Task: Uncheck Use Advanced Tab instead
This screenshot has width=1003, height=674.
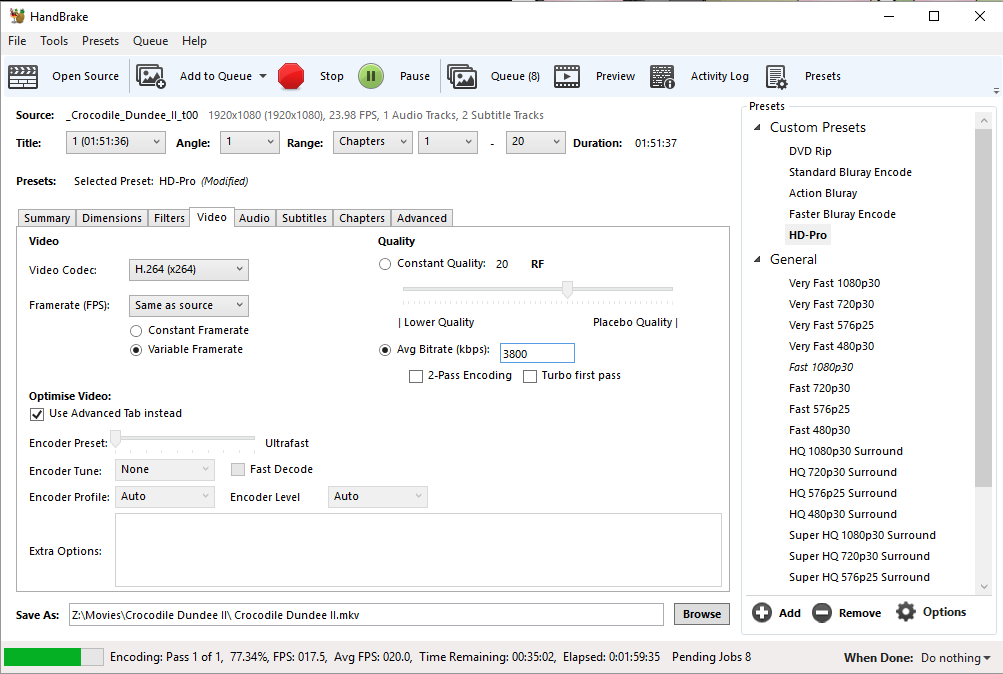Action: pyautogui.click(x=37, y=414)
